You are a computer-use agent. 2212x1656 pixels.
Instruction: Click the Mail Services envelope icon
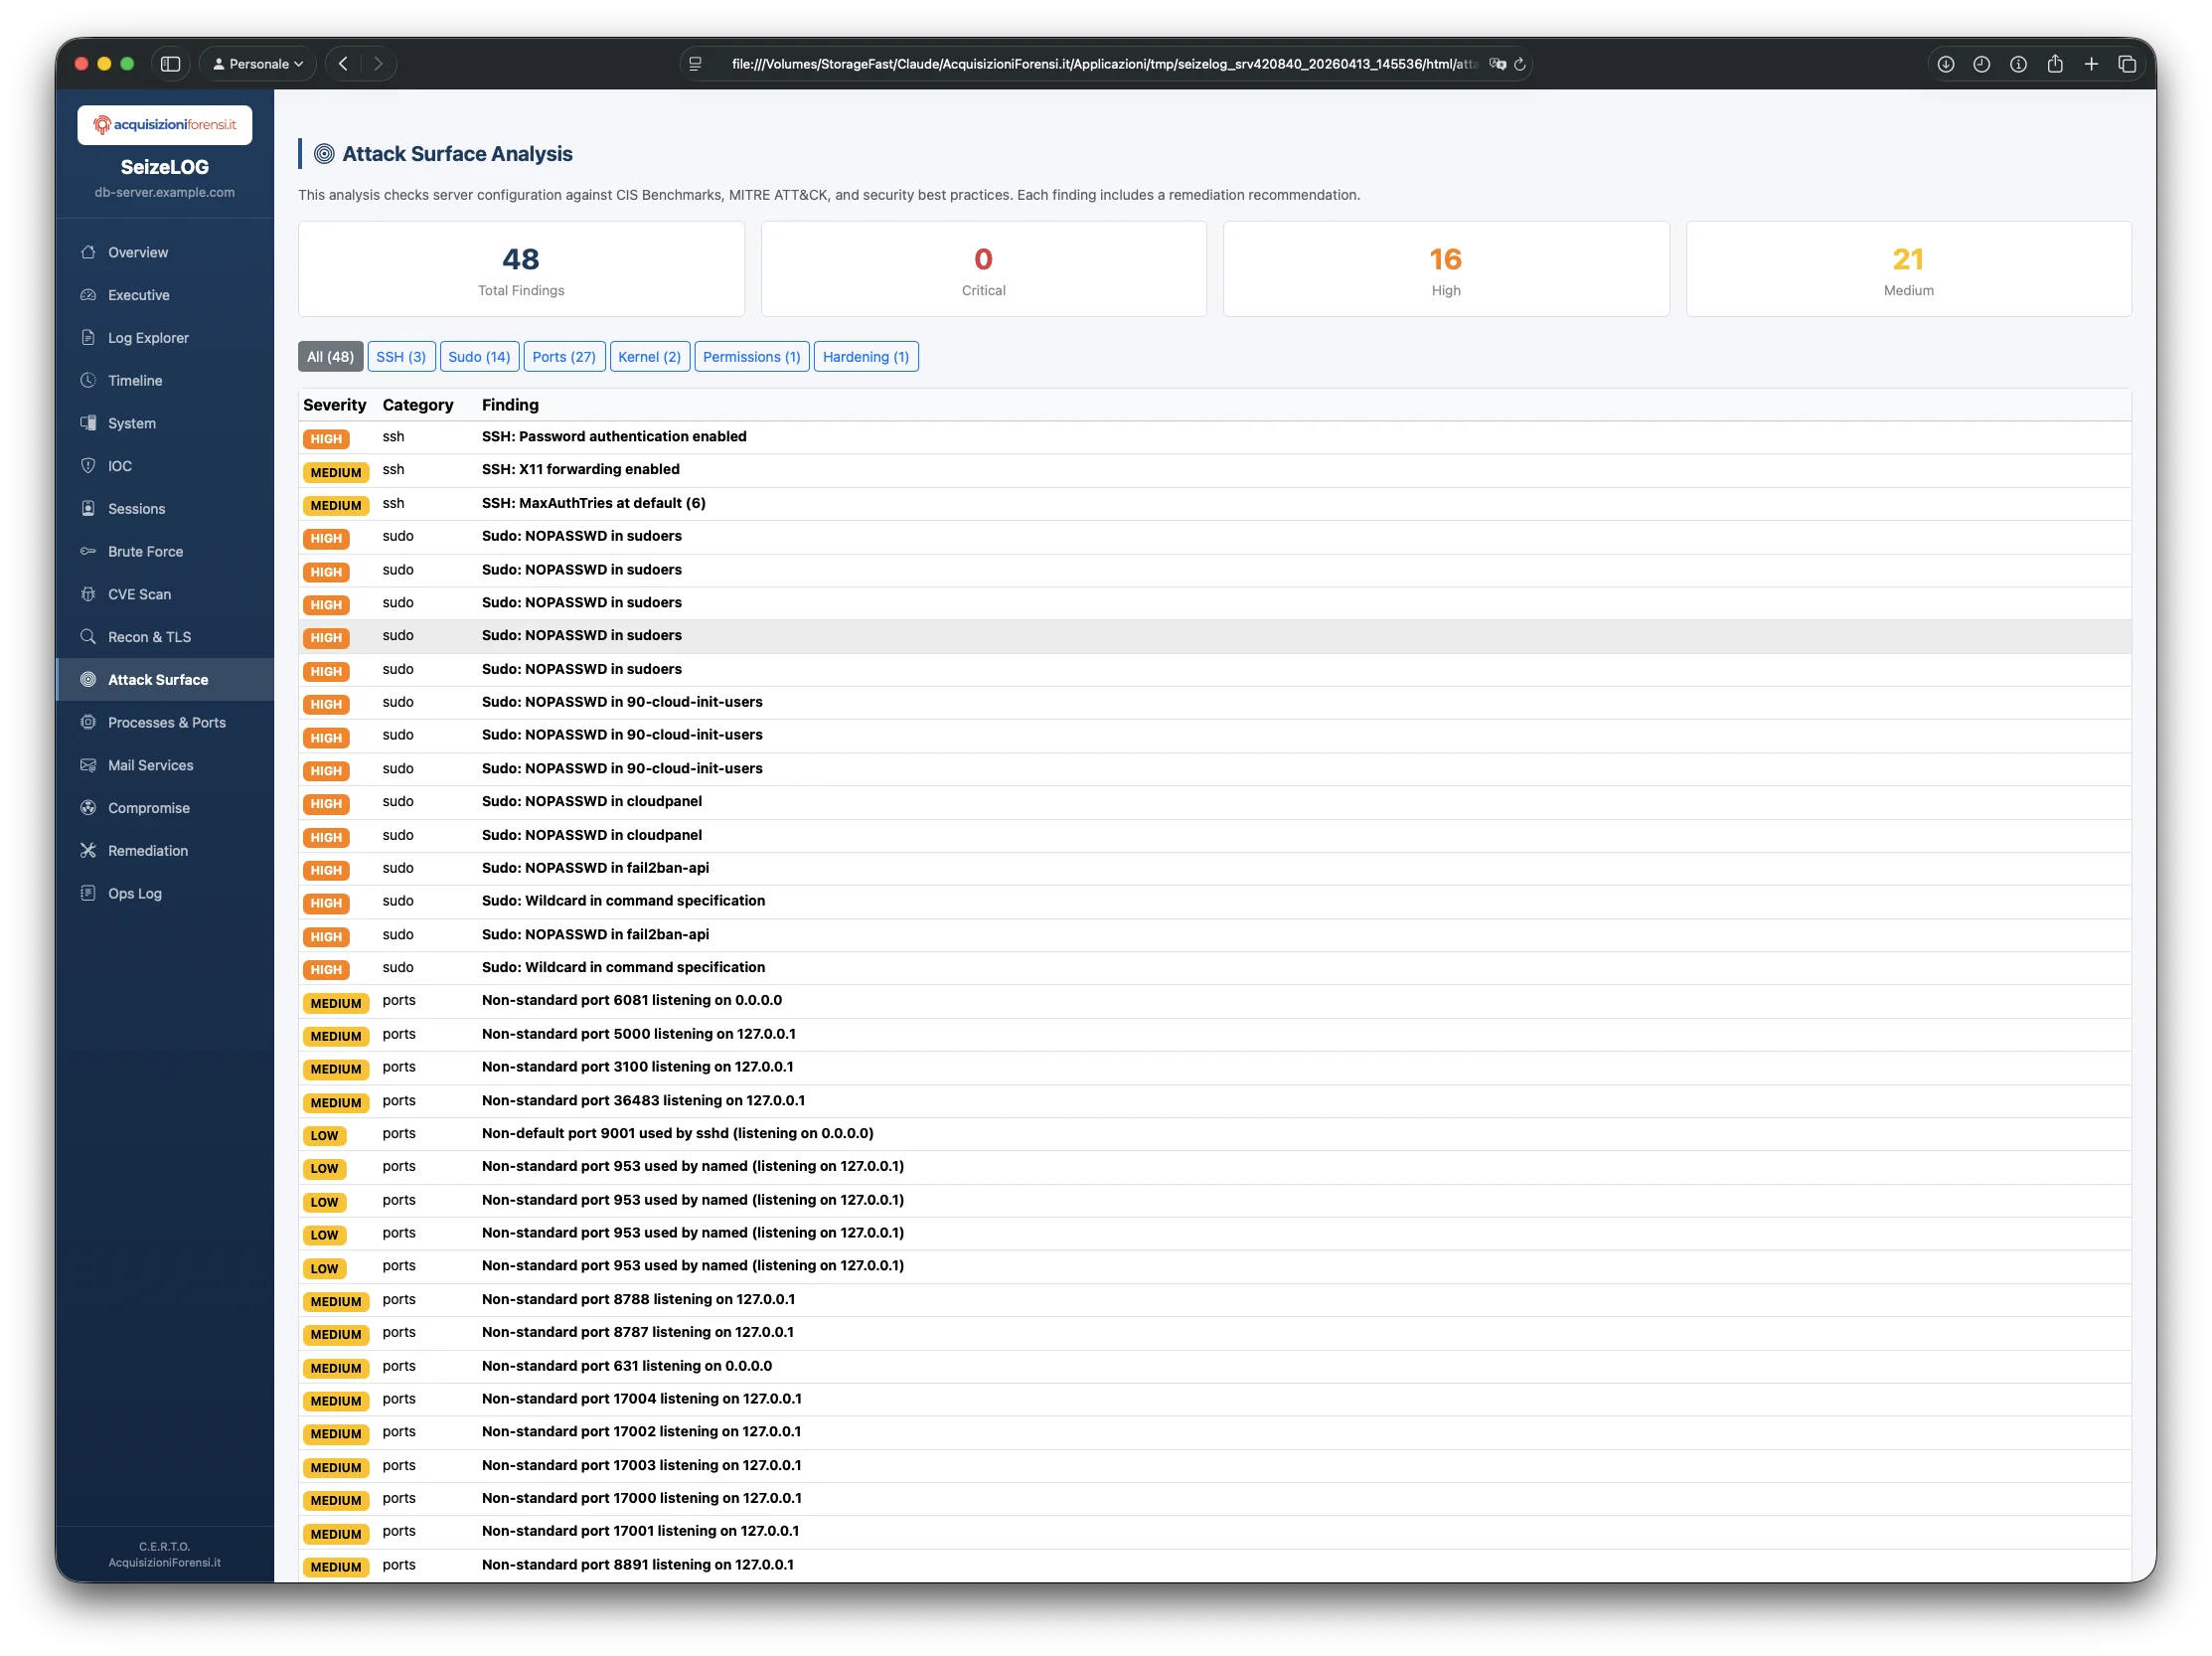(88, 765)
